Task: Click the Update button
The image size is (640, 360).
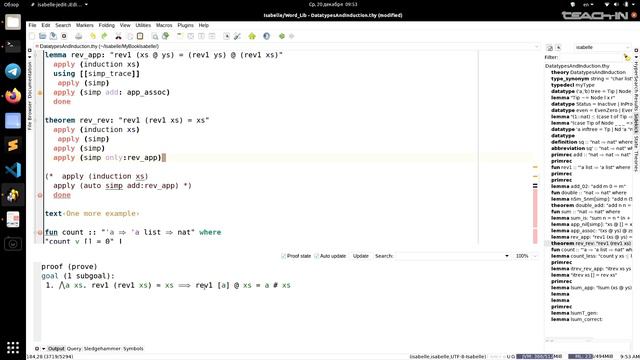Action: (x=360, y=256)
